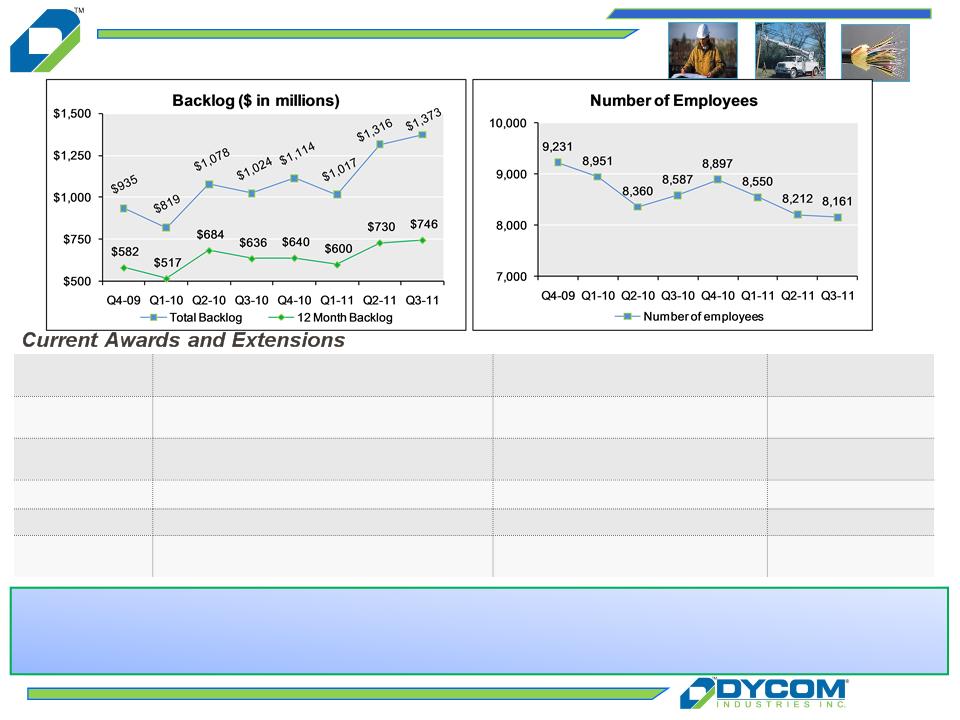
Task: Click the $600 12-month backlog label
Action: 338,249
